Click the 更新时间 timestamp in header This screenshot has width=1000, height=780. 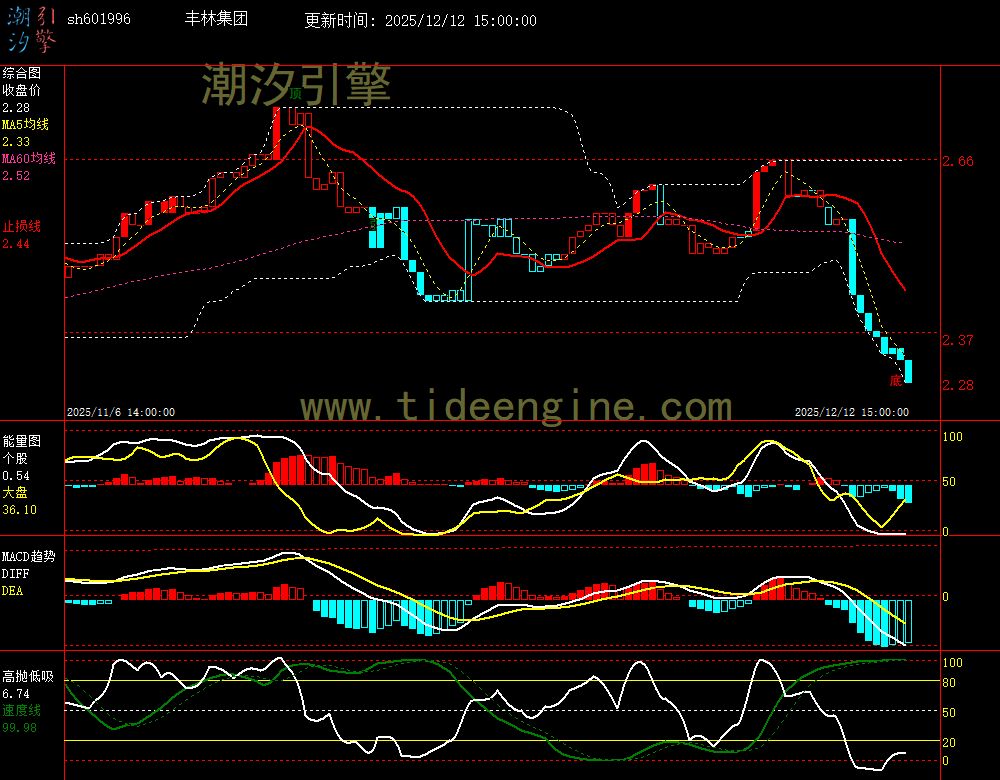pos(420,20)
